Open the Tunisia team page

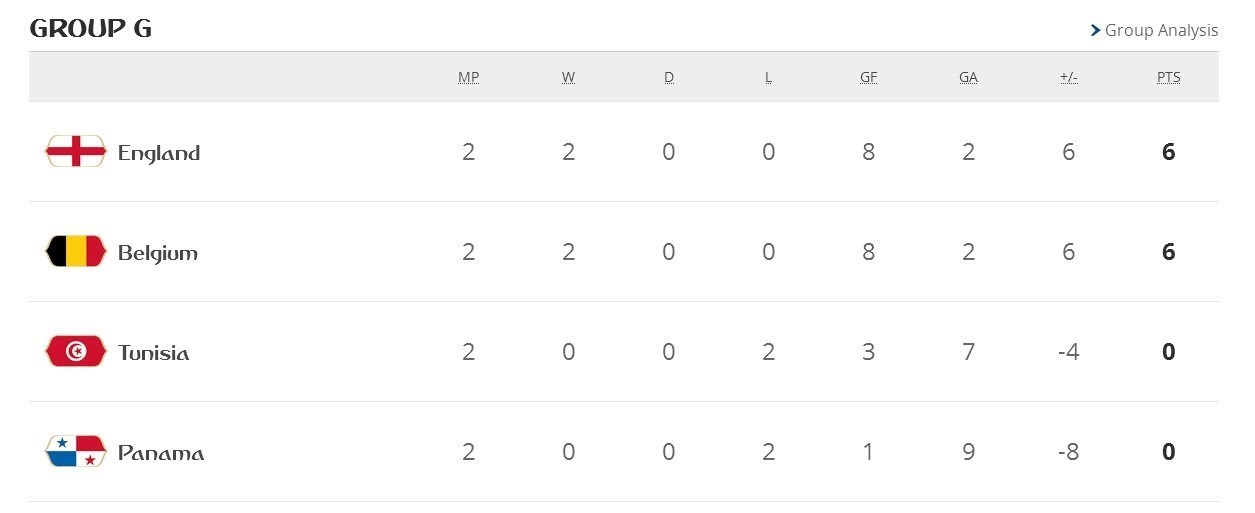pos(154,353)
